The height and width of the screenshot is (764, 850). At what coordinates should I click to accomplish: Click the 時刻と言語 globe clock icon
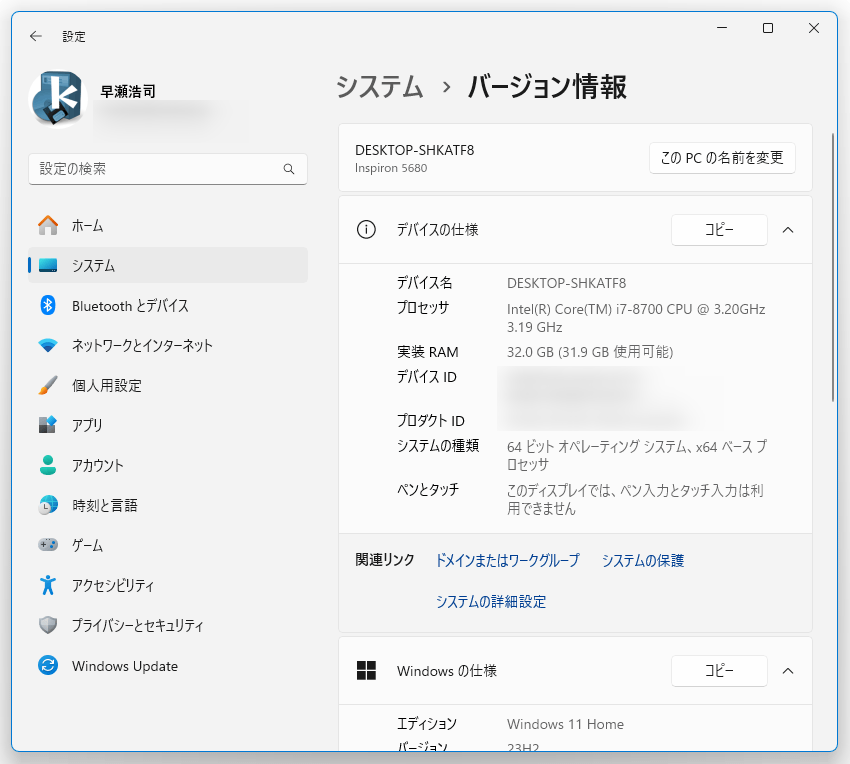pos(48,505)
